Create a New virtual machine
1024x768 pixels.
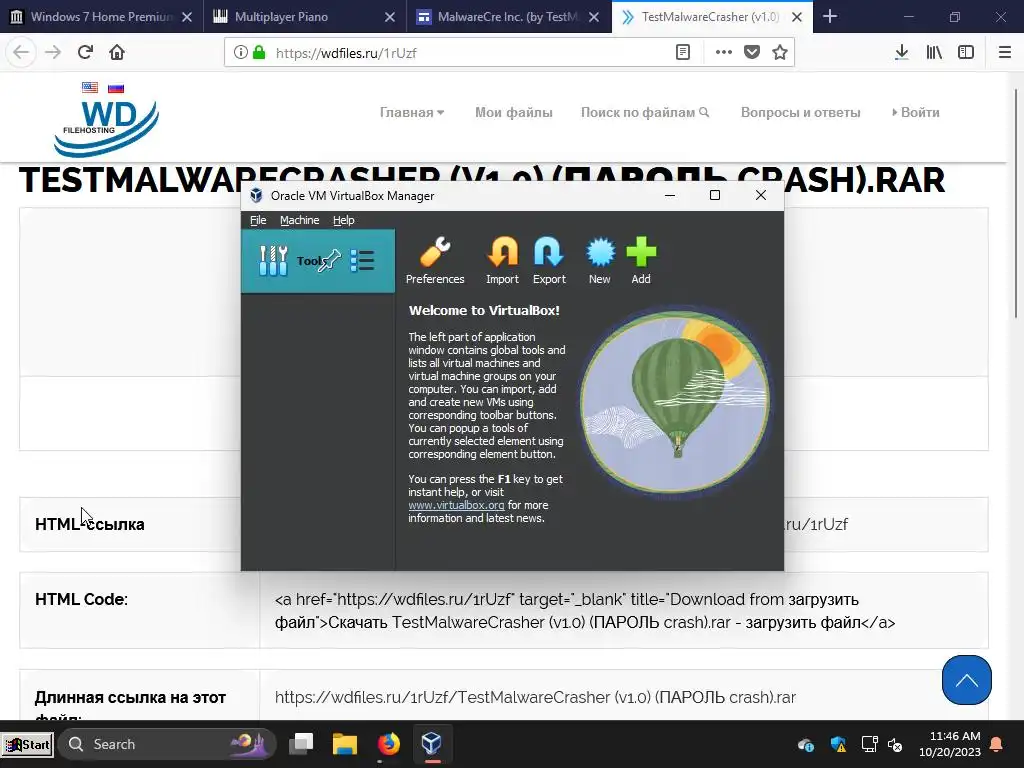(600, 261)
